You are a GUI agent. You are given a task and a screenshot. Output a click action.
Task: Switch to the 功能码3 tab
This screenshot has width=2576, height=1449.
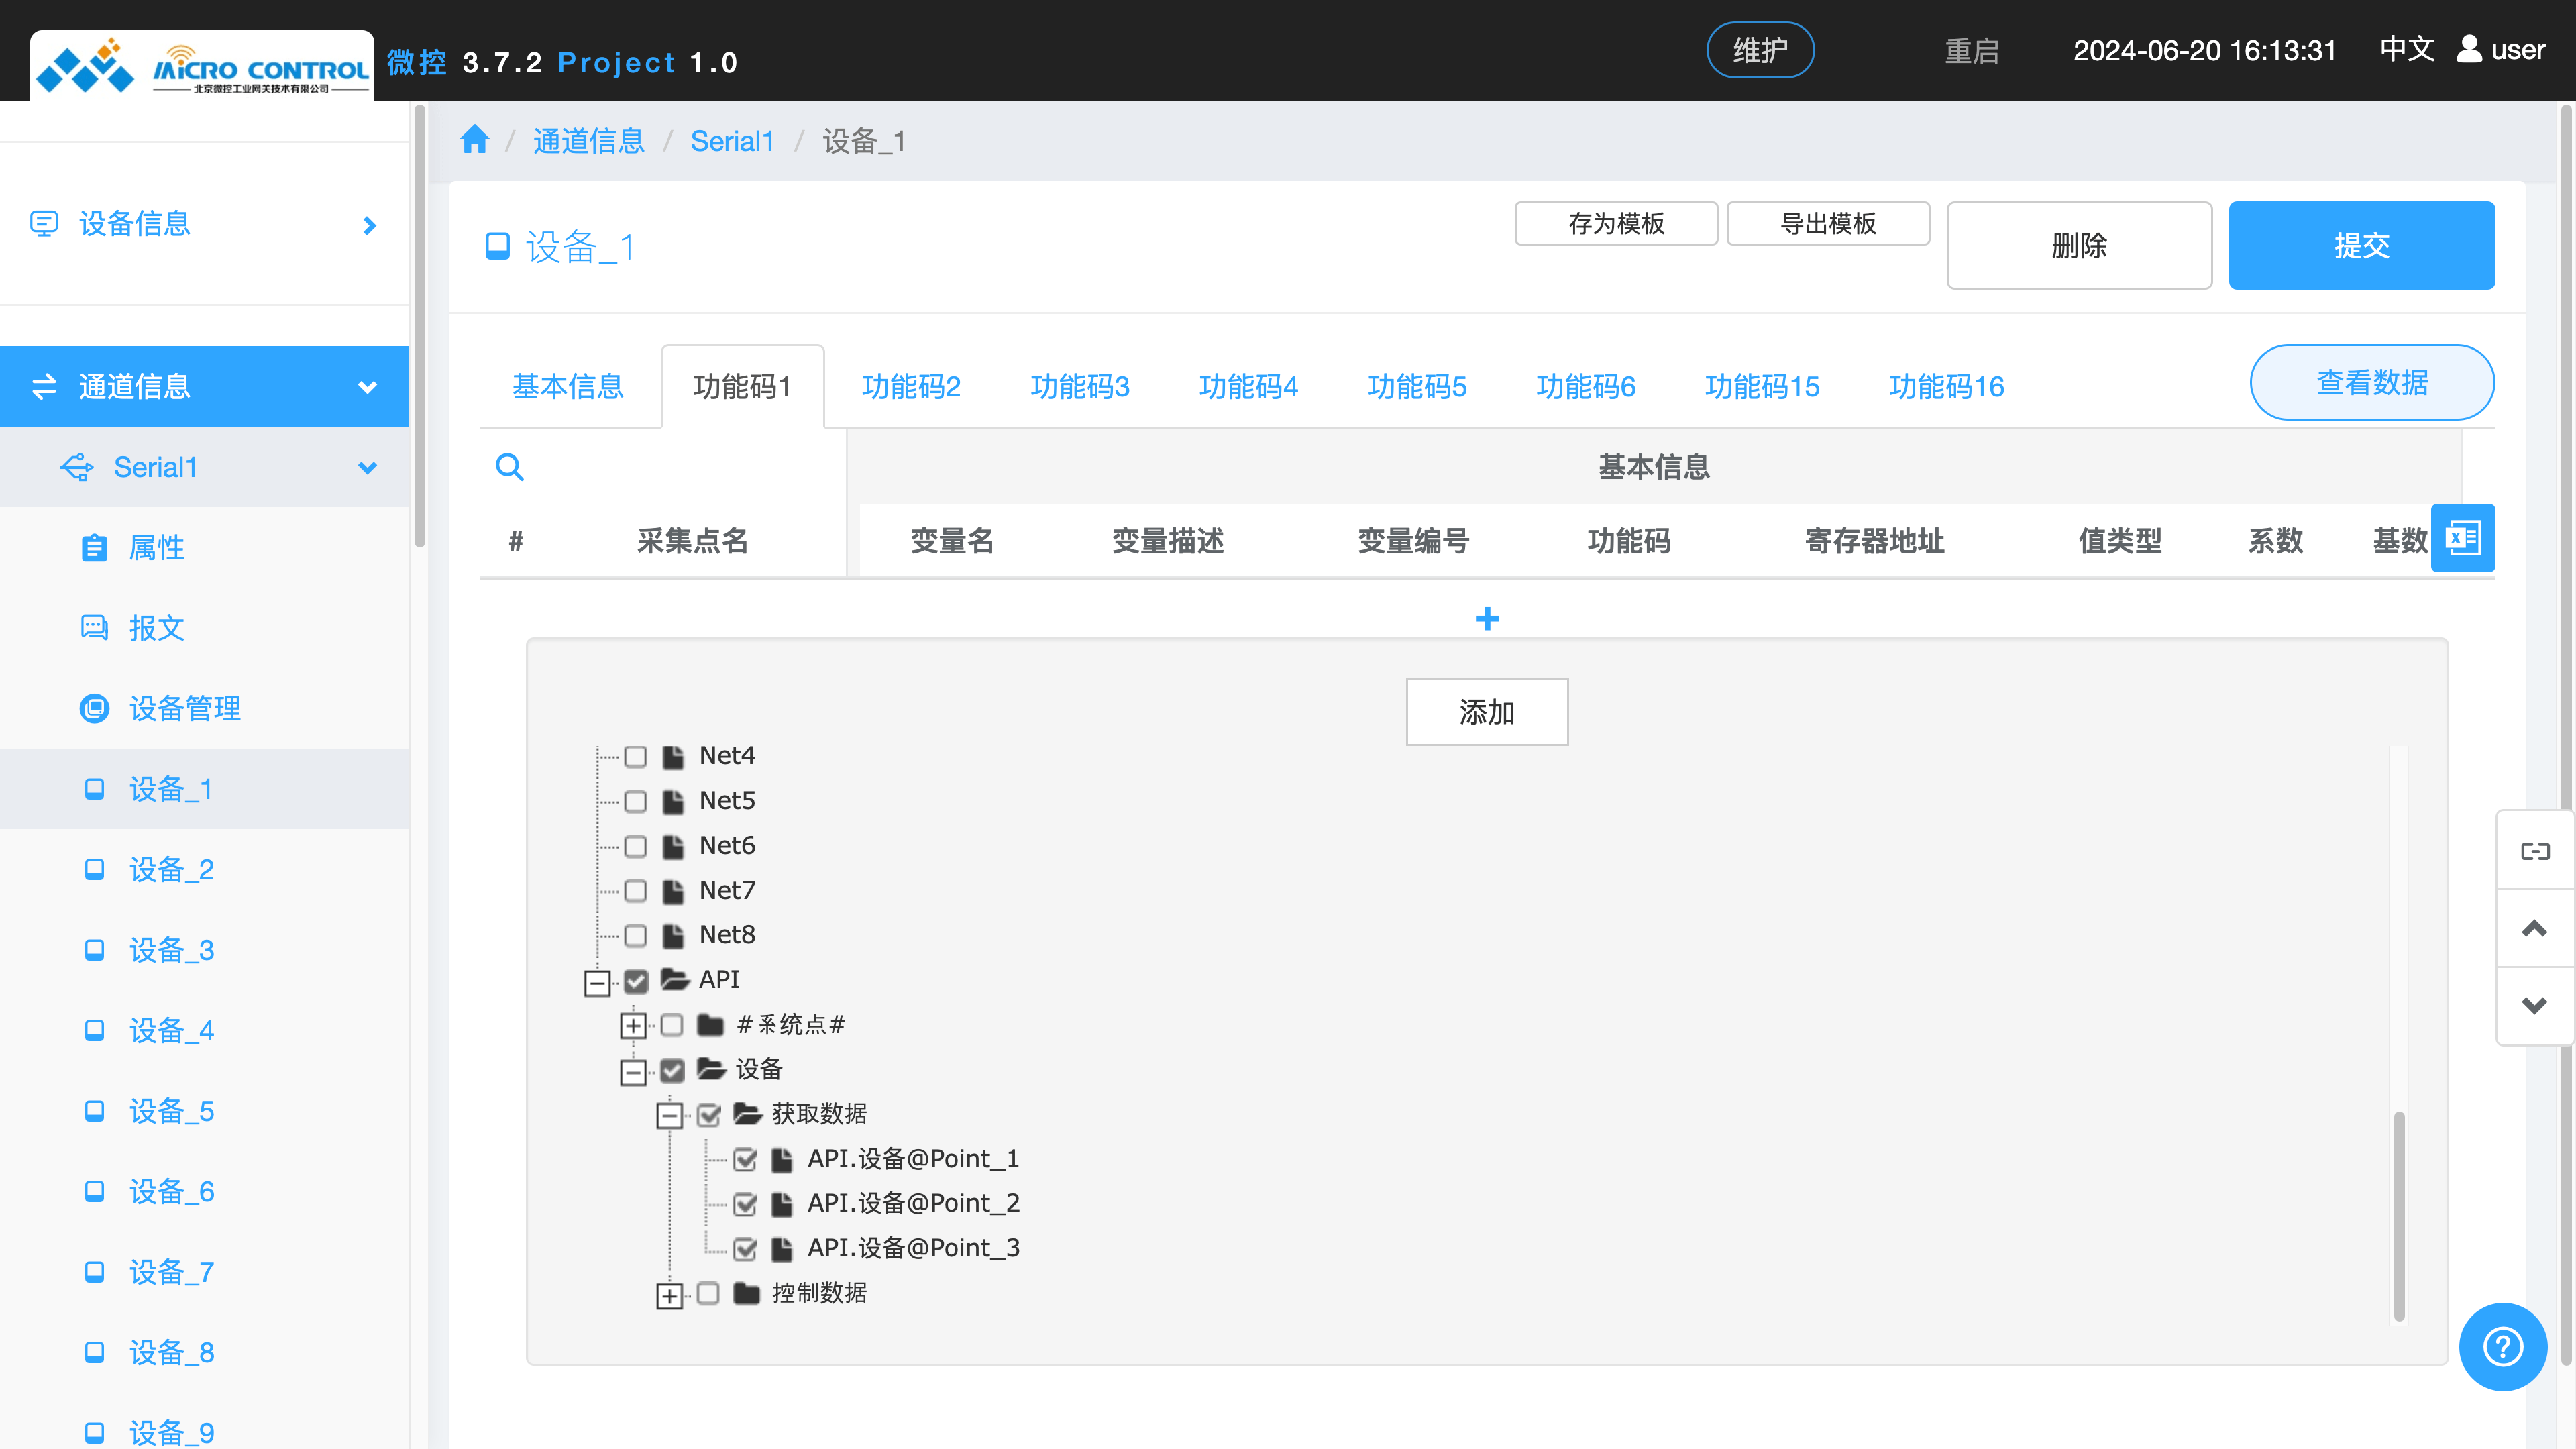1079,387
